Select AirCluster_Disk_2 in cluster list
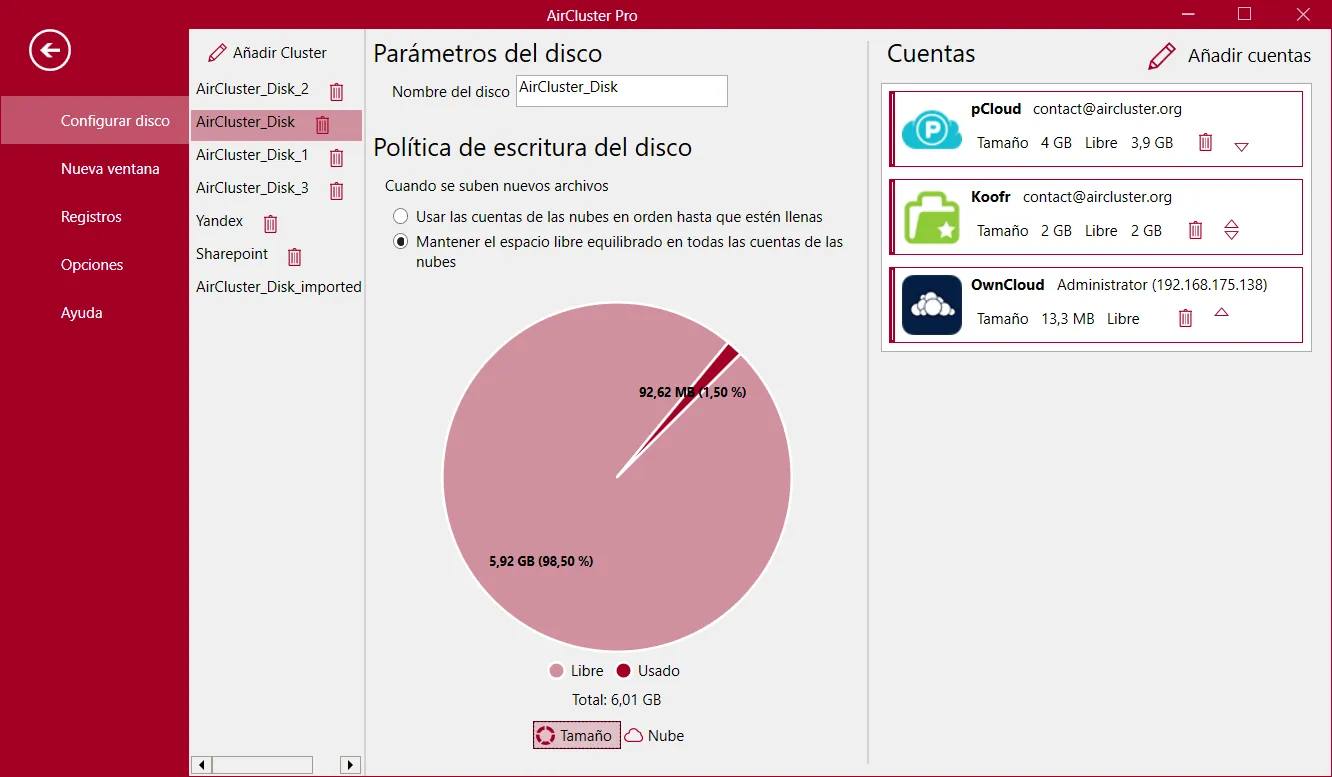Image resolution: width=1332 pixels, height=777 pixels. 252,89
